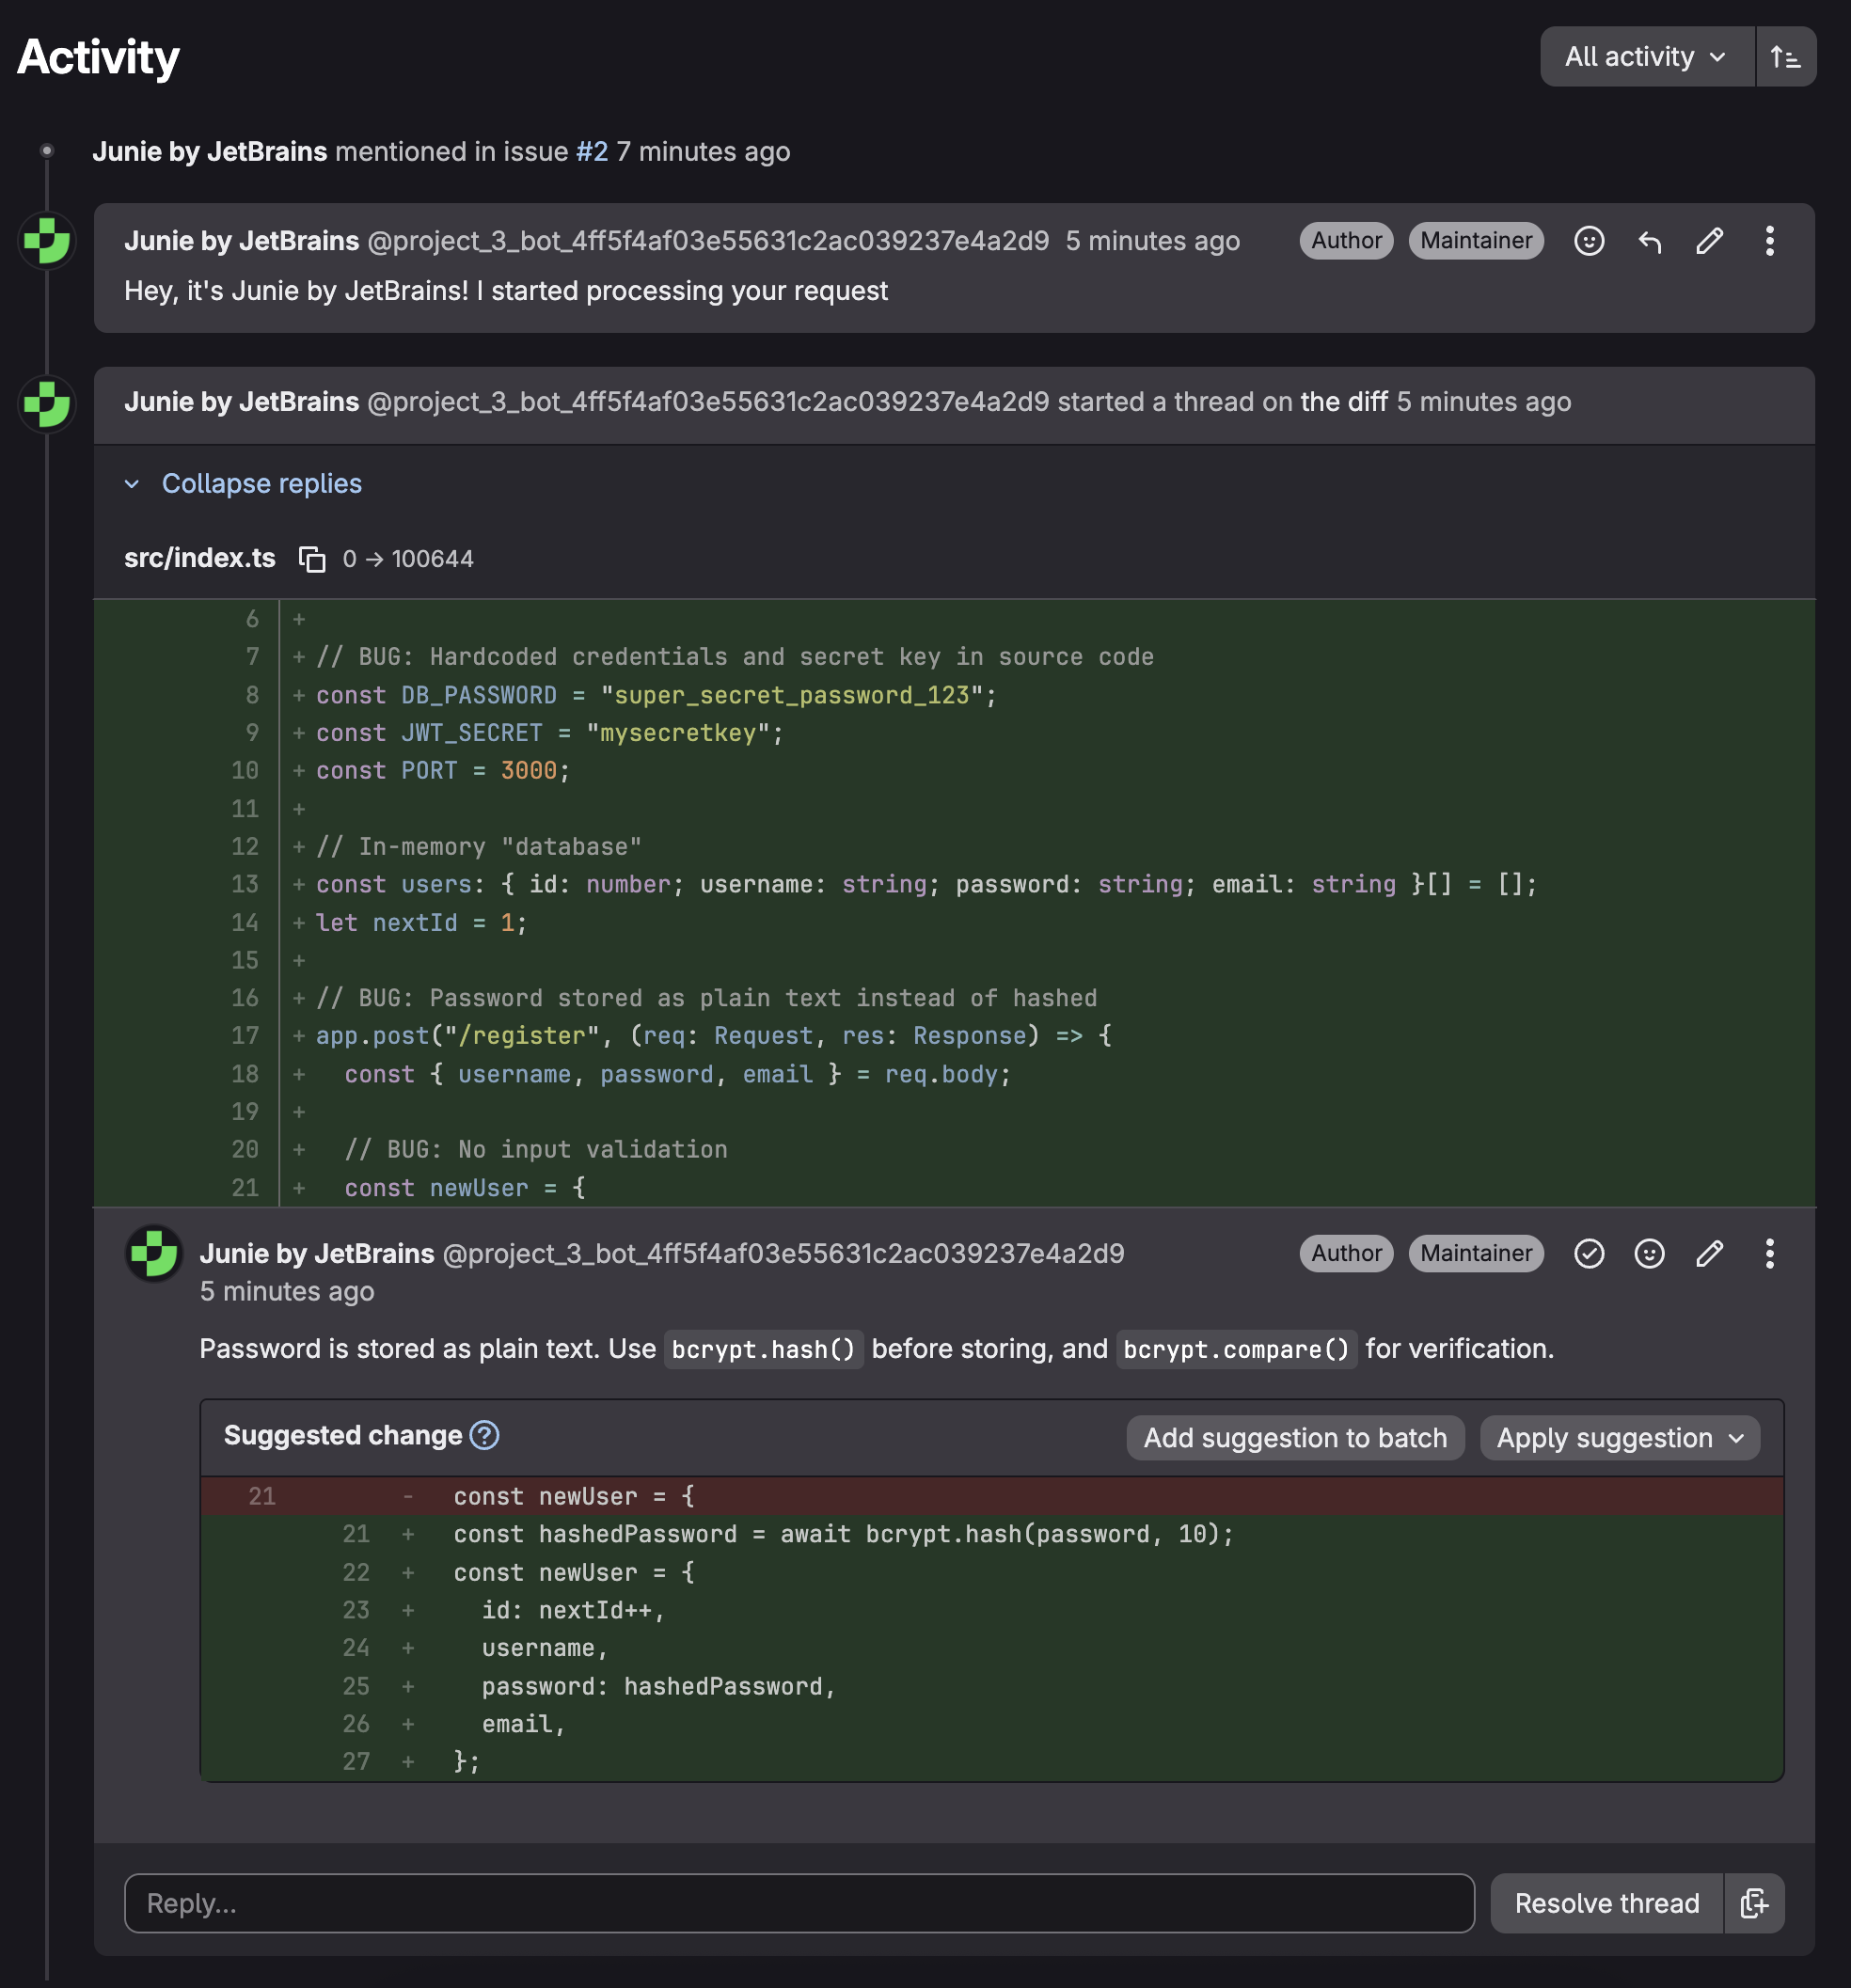Click diff line number 17

point(245,1036)
